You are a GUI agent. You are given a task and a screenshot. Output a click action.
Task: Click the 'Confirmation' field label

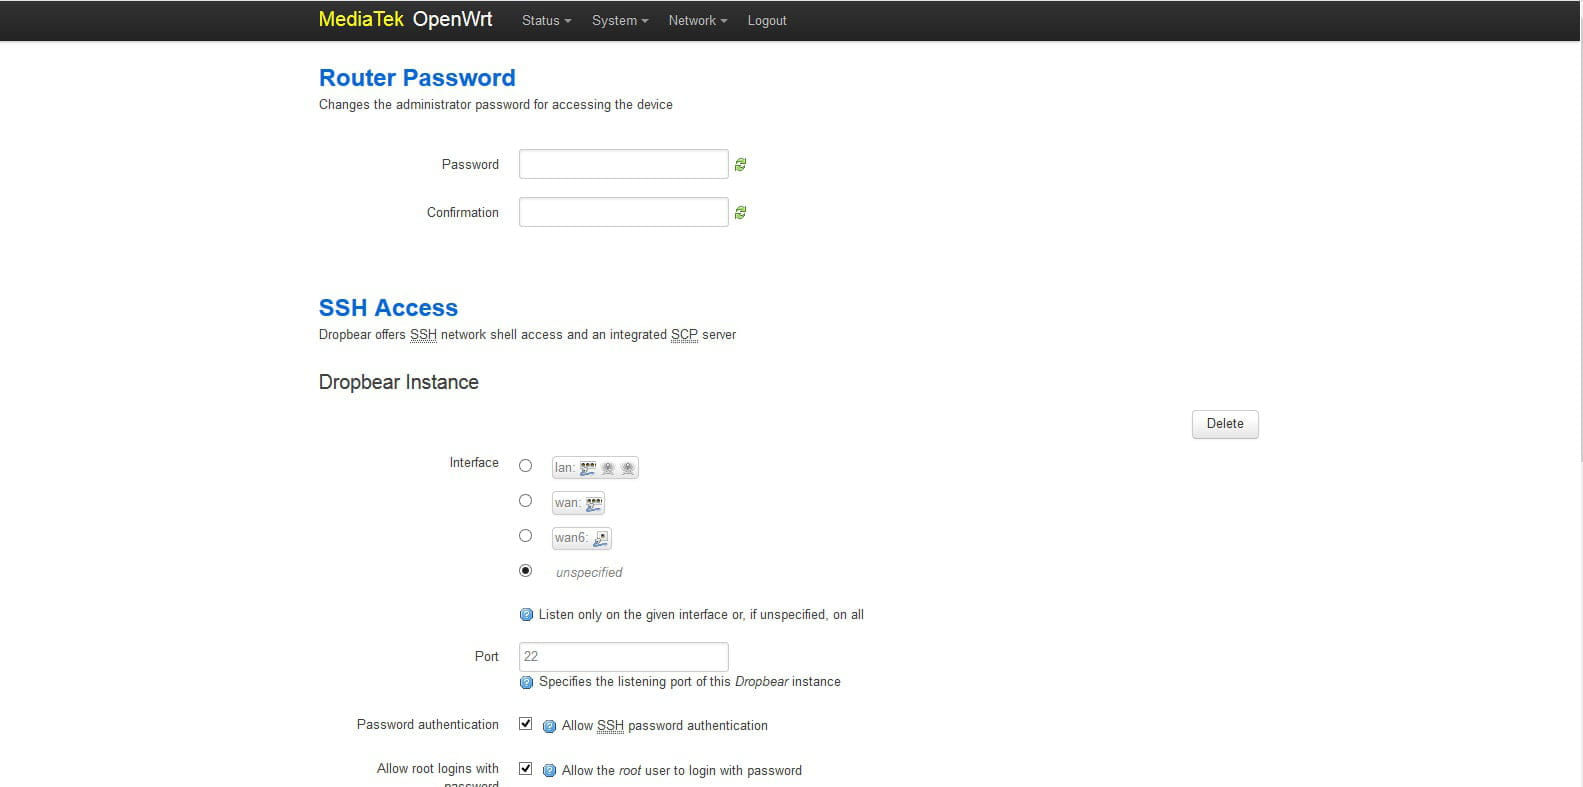[x=463, y=213]
